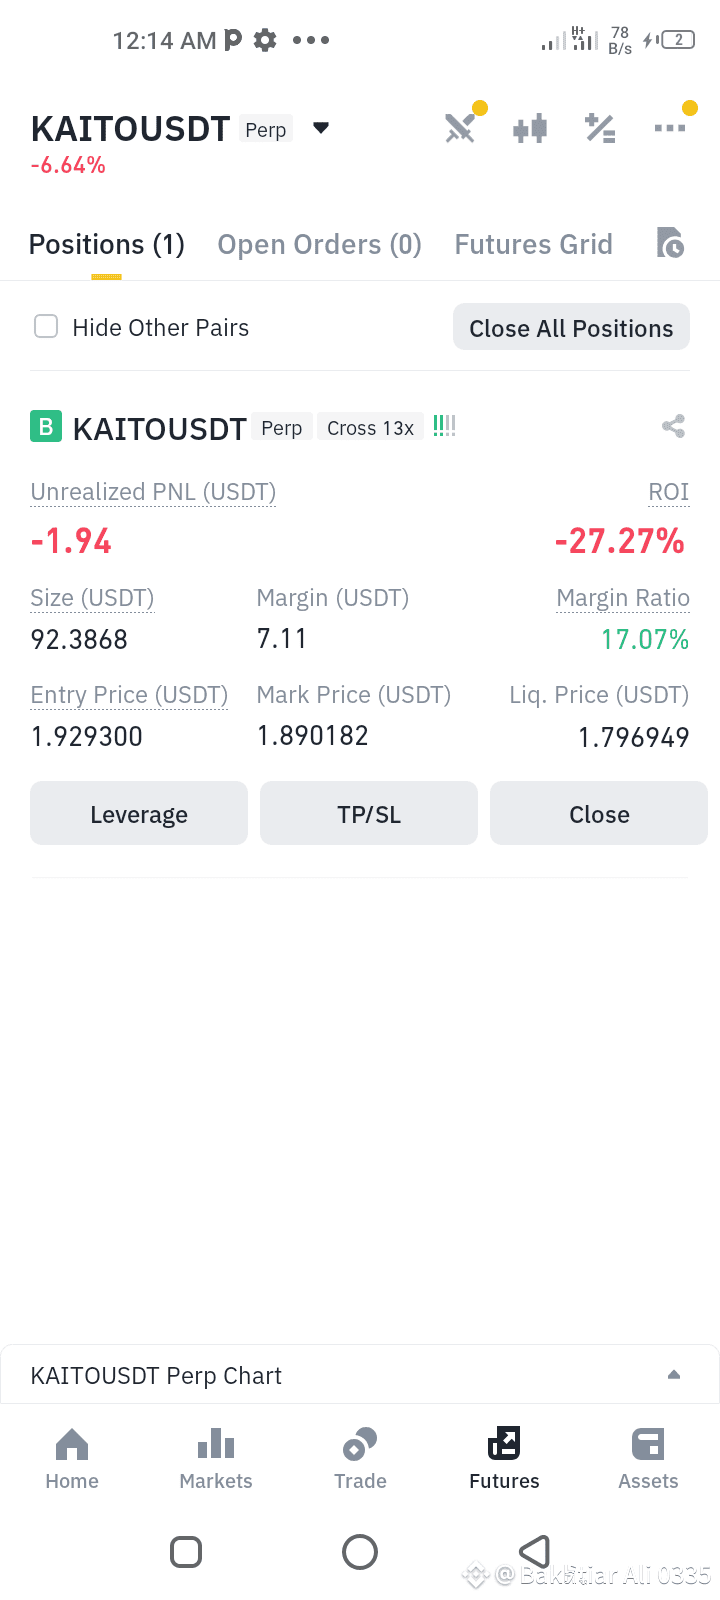Open the Trade section icon

360,1444
